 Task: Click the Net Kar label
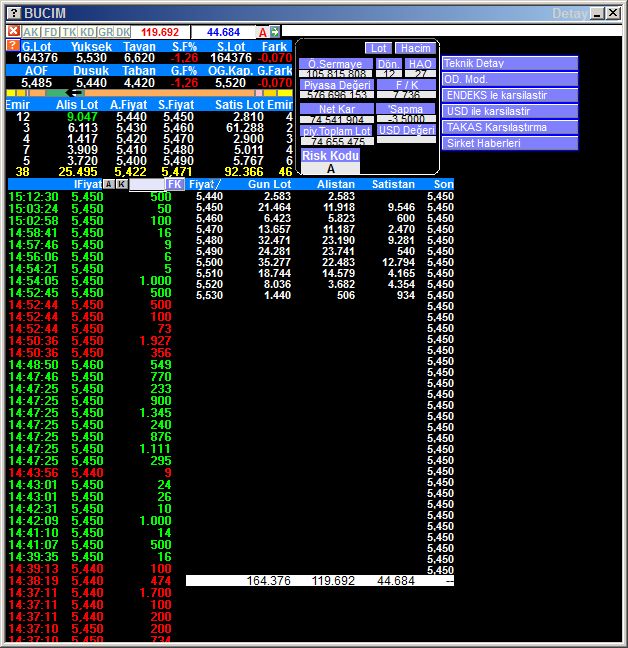click(337, 109)
